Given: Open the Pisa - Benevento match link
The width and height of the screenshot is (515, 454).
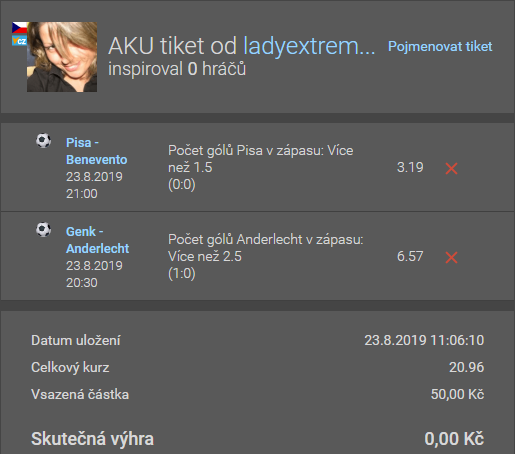Looking at the screenshot, I should click(97, 151).
